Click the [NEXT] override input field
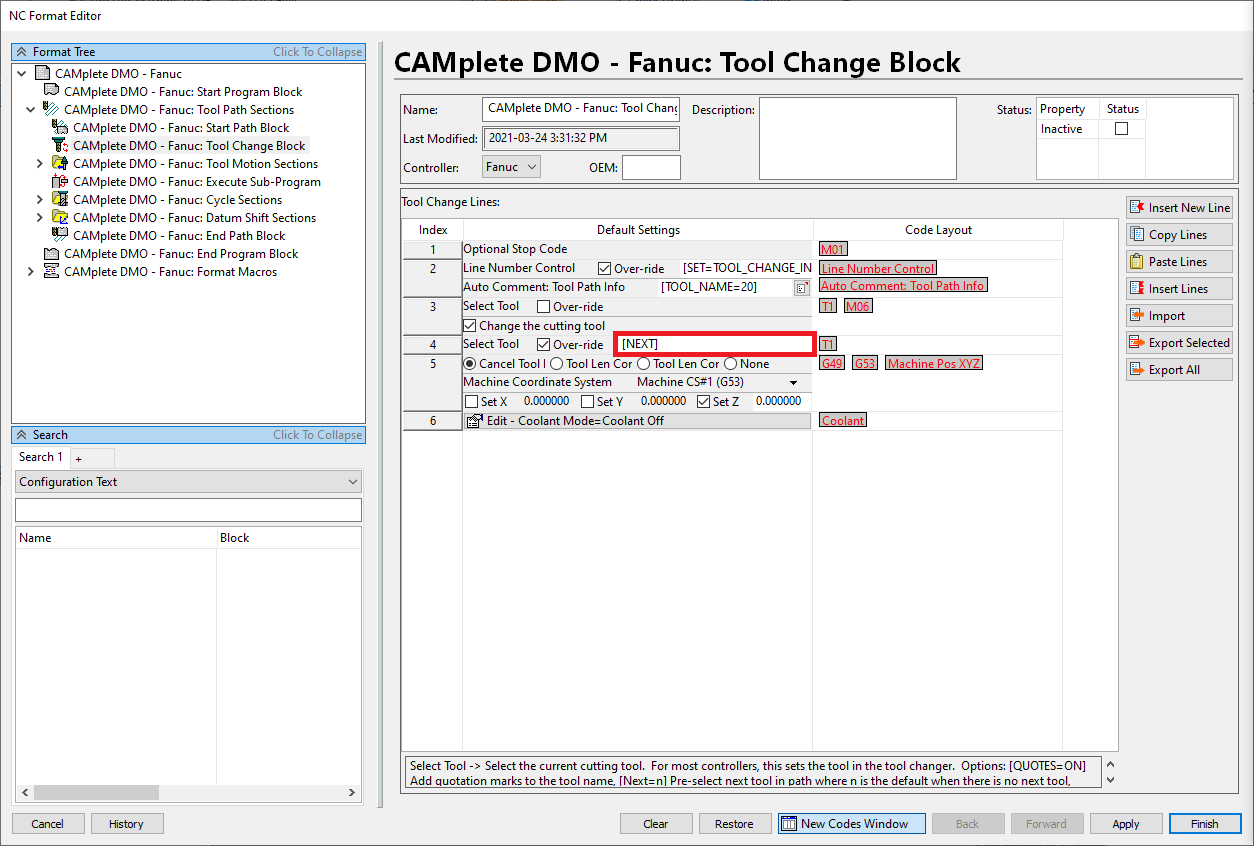The image size is (1254, 846). pyautogui.click(x=714, y=344)
